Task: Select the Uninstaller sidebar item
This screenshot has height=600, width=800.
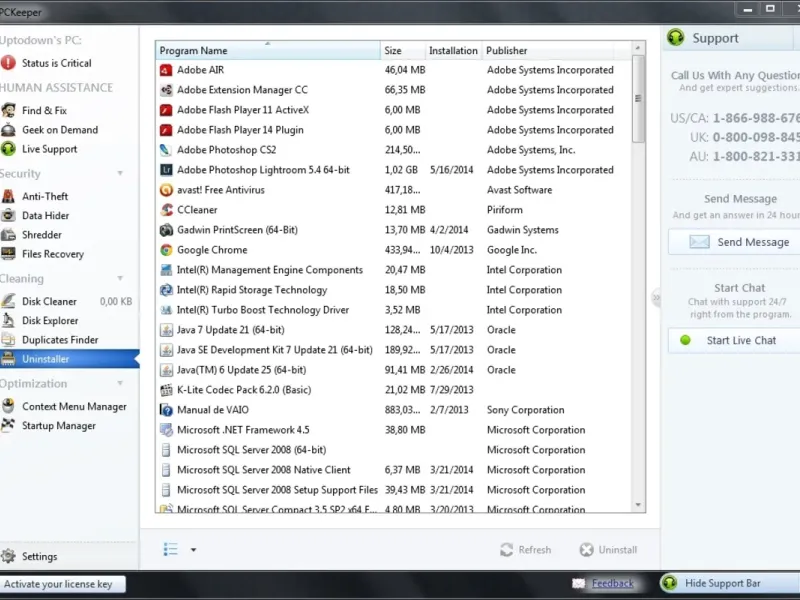Action: (69, 359)
